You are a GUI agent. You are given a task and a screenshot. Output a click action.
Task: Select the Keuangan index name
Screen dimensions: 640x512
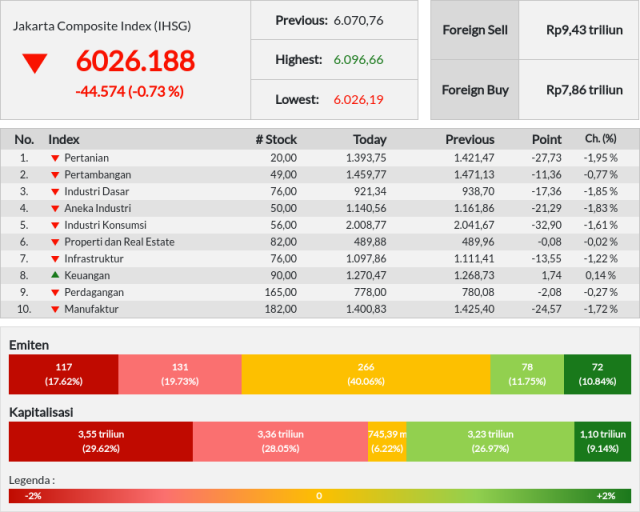pyautogui.click(x=87, y=276)
